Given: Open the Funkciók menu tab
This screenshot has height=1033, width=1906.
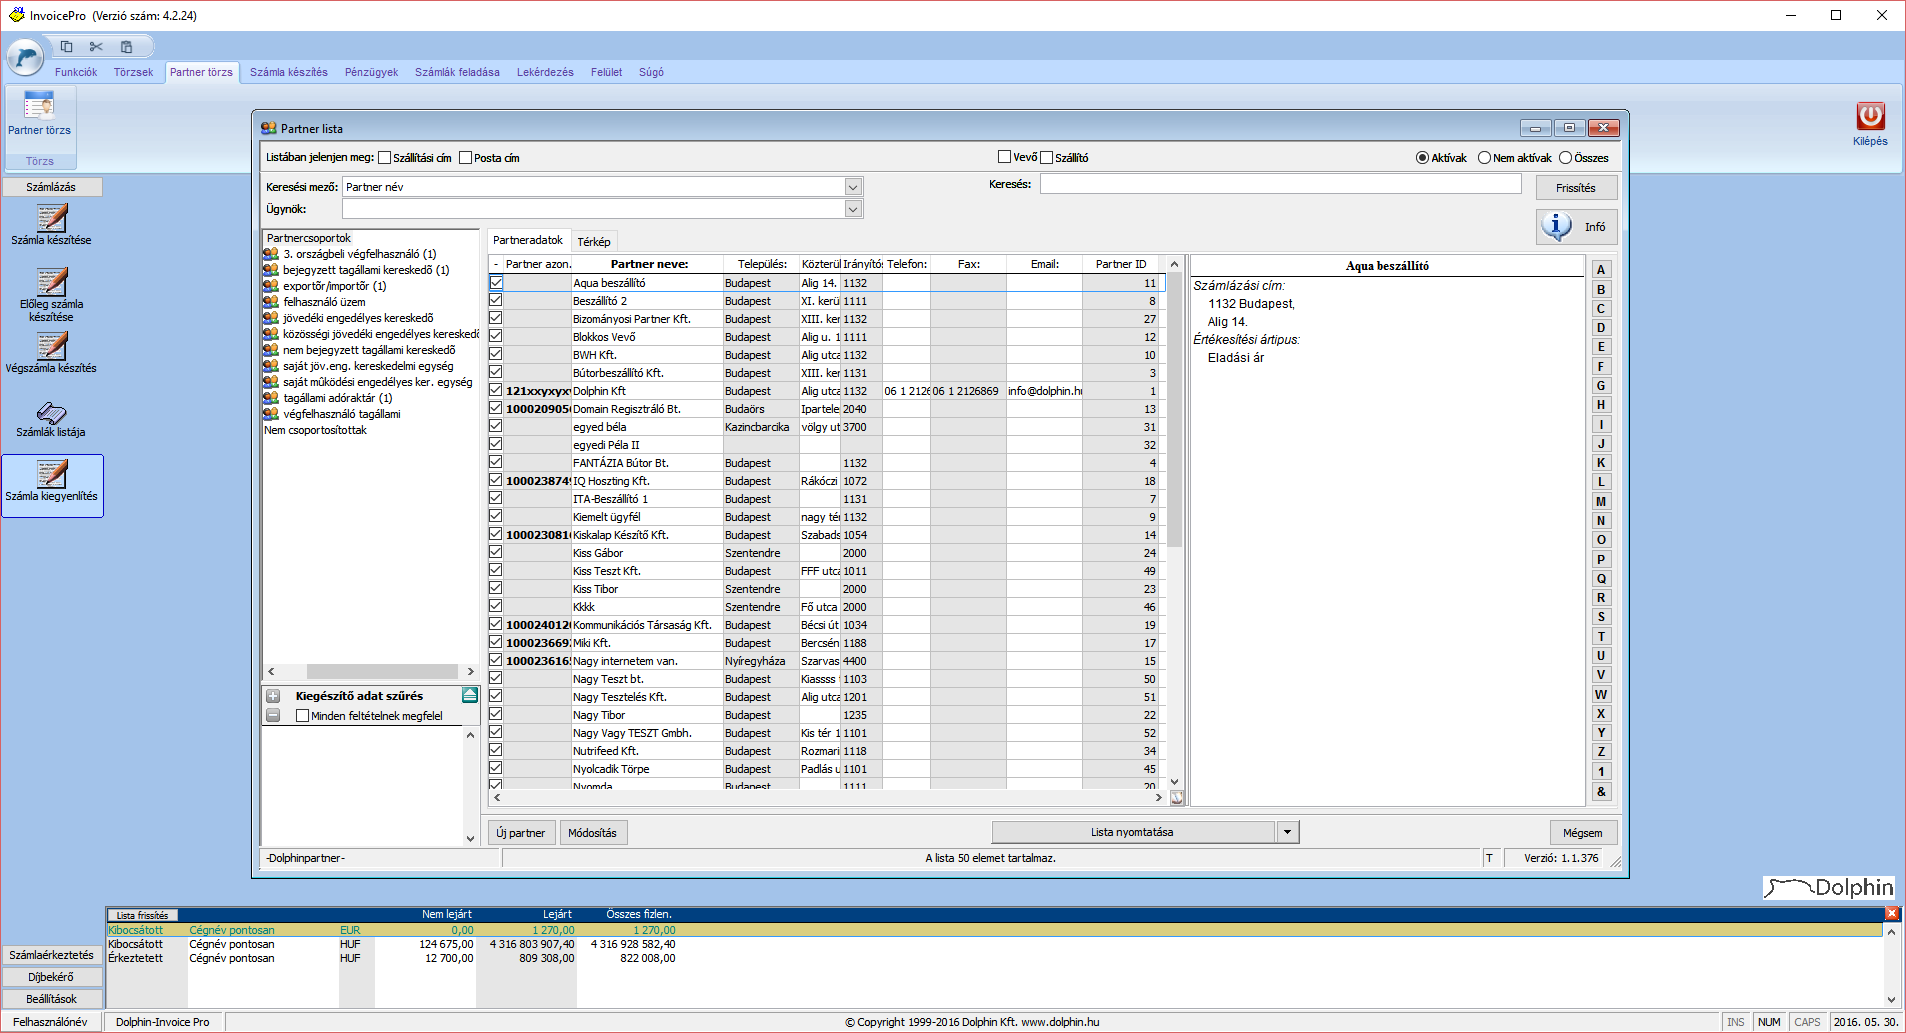Looking at the screenshot, I should tap(76, 72).
